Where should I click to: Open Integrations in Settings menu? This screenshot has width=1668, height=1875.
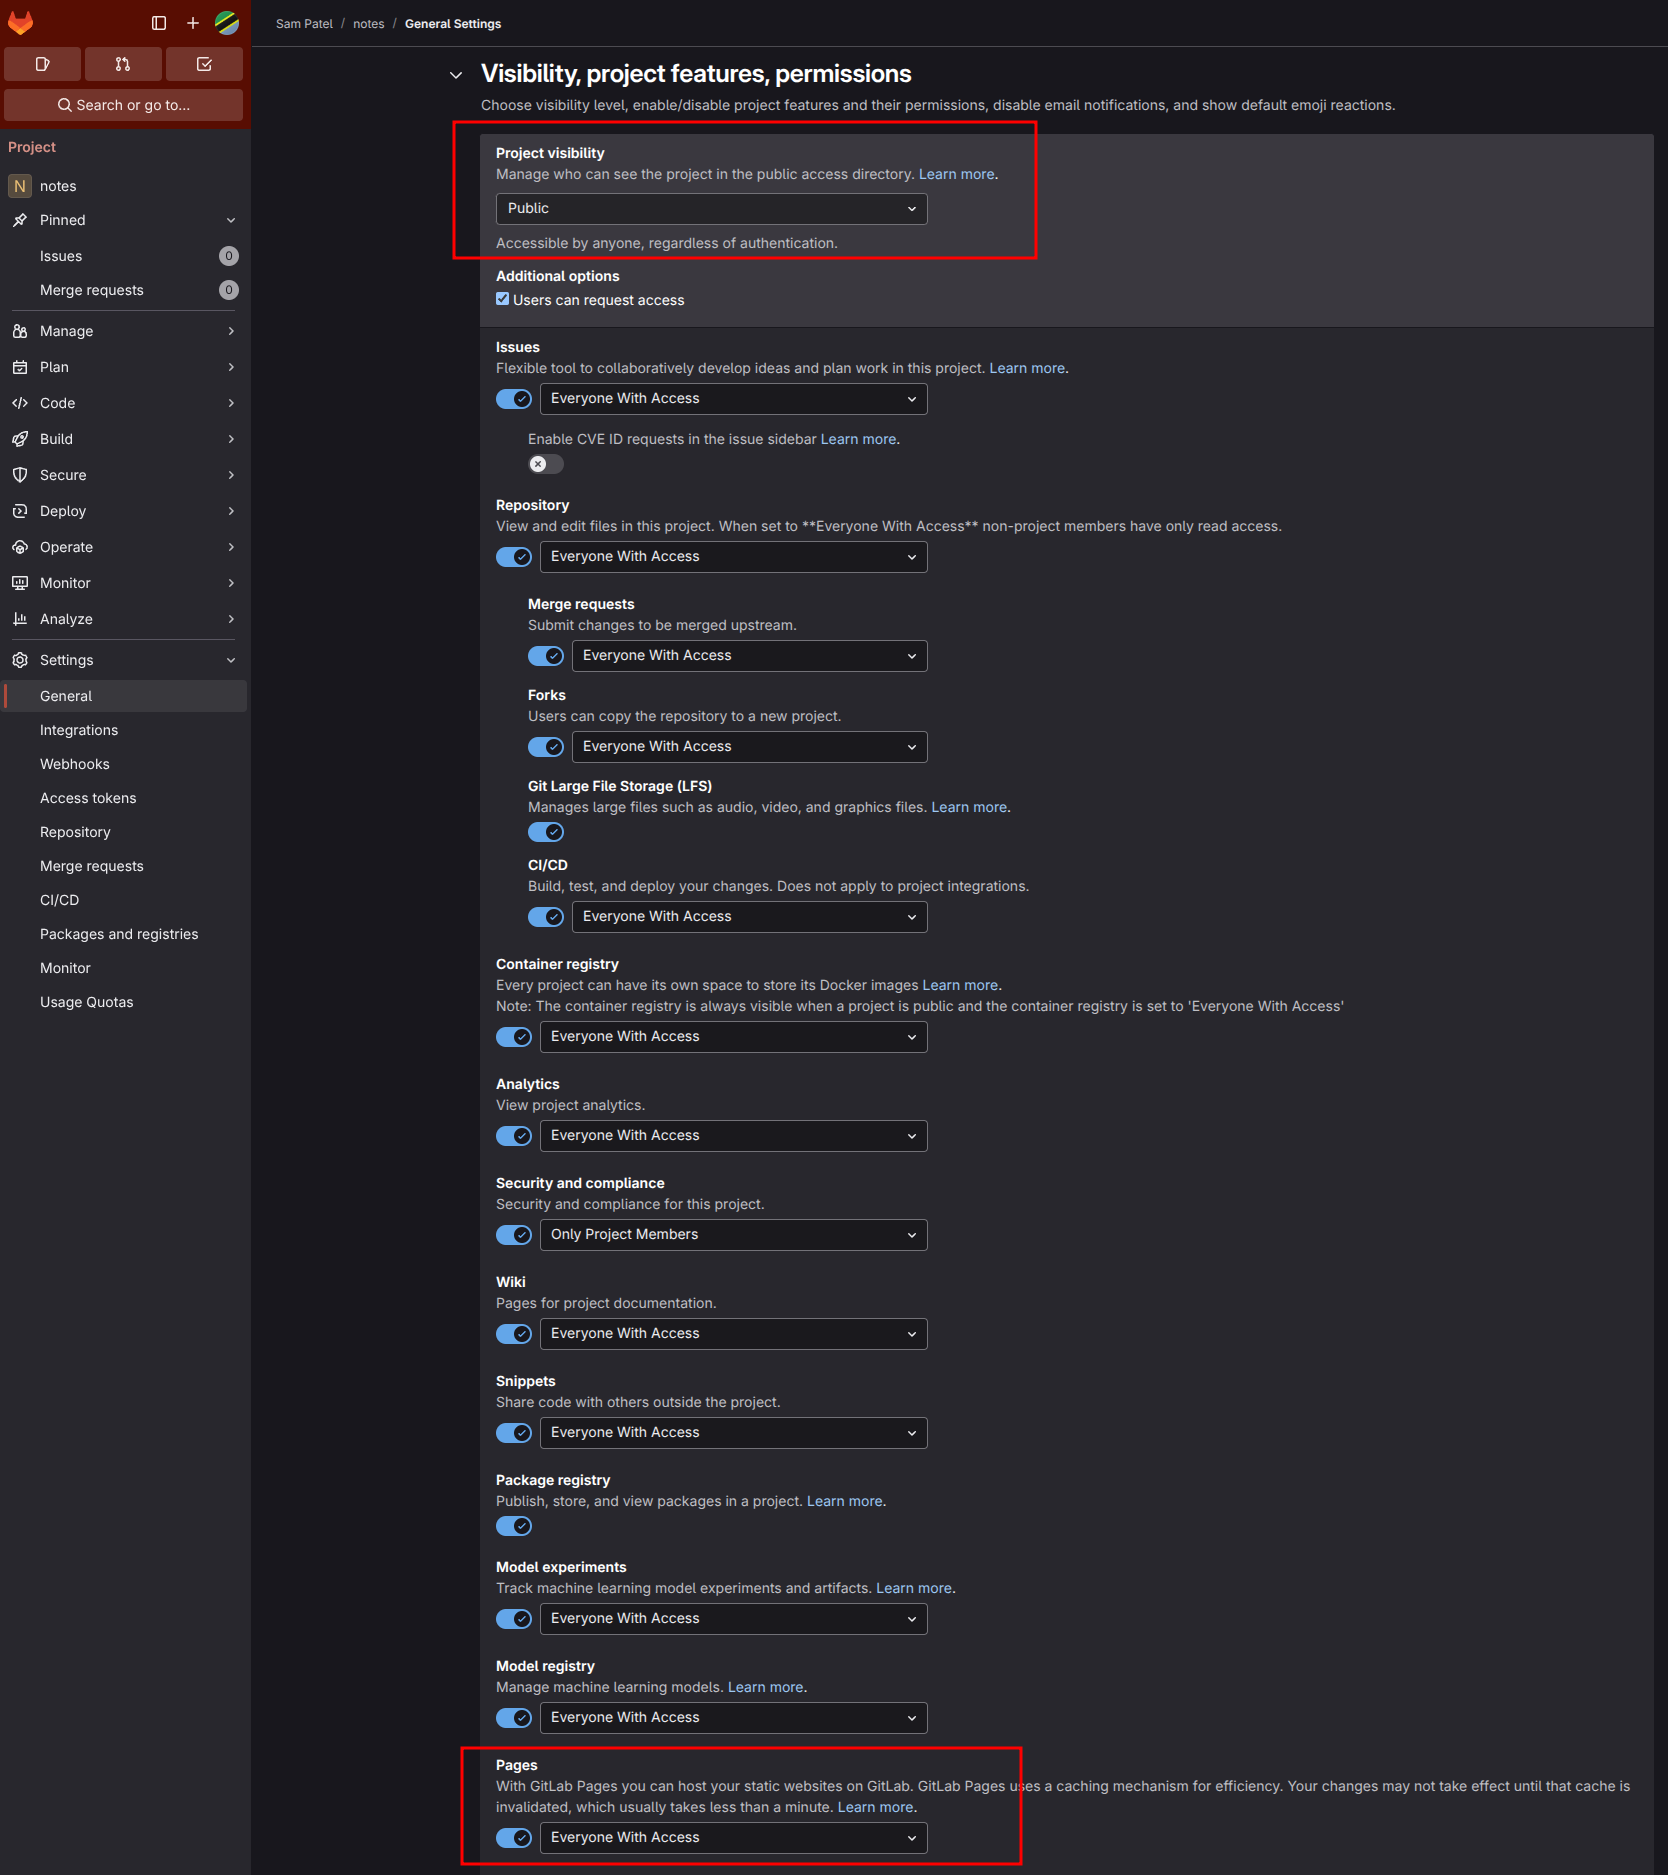(x=79, y=730)
